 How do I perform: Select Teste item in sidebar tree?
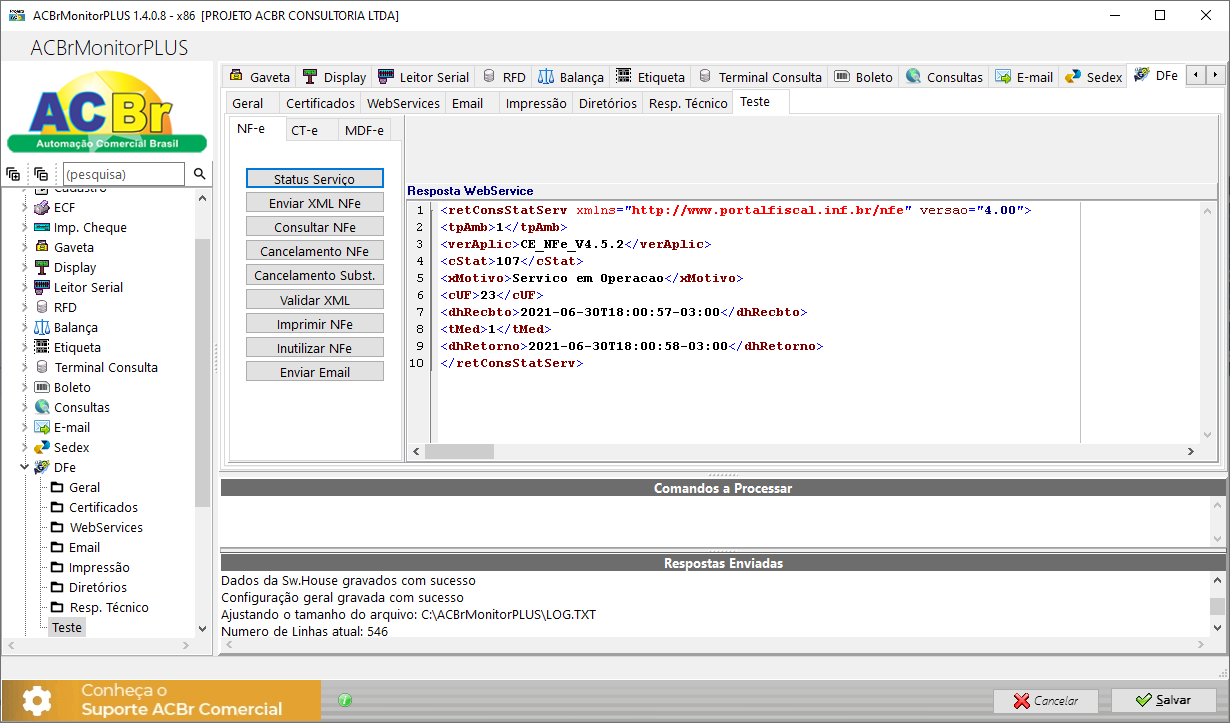pos(67,627)
